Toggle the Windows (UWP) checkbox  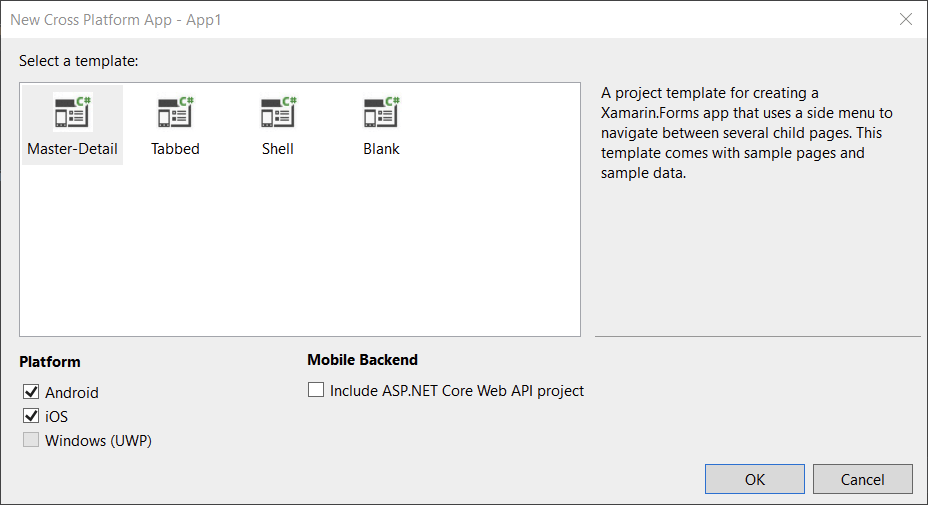point(31,440)
